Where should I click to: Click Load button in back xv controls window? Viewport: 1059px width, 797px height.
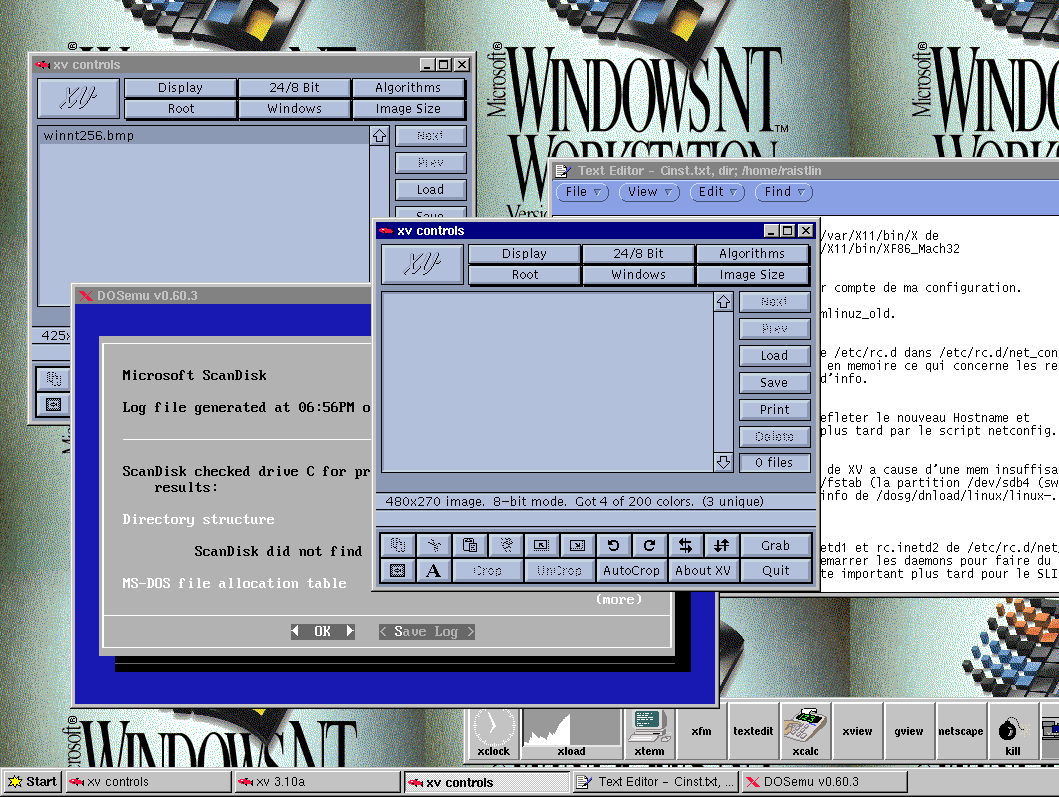tap(430, 190)
